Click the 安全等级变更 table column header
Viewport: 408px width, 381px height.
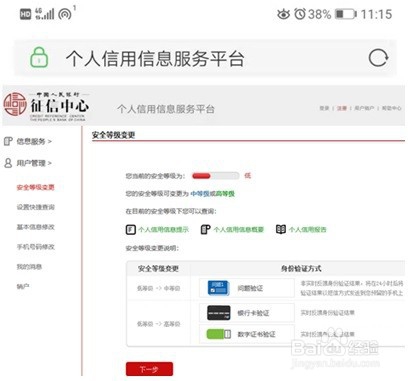[158, 268]
